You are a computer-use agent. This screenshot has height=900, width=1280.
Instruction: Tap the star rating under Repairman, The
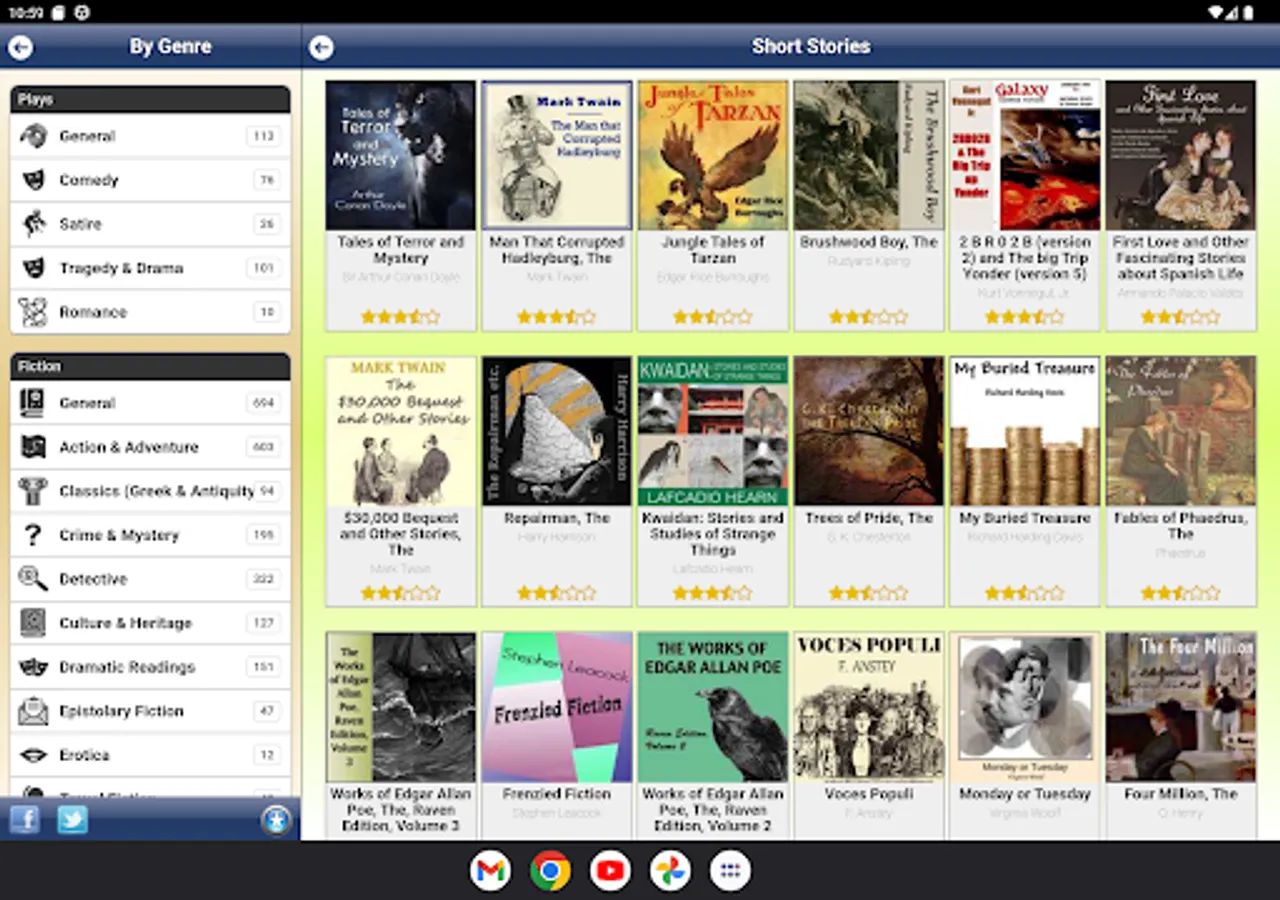[557, 593]
